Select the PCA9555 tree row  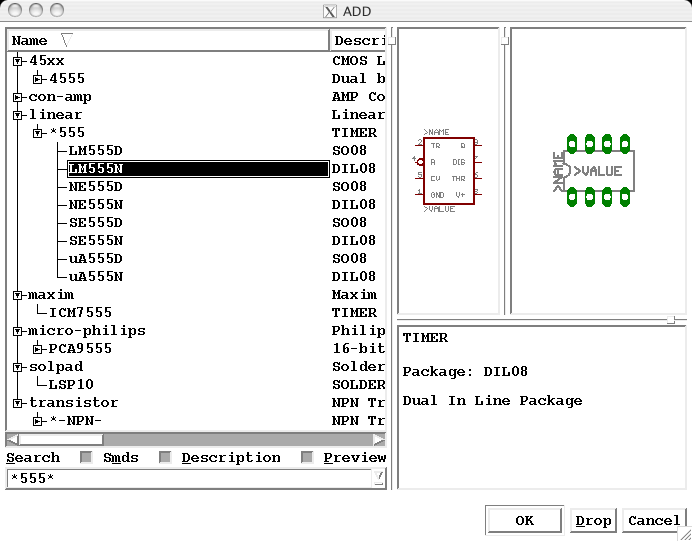[x=80, y=349]
